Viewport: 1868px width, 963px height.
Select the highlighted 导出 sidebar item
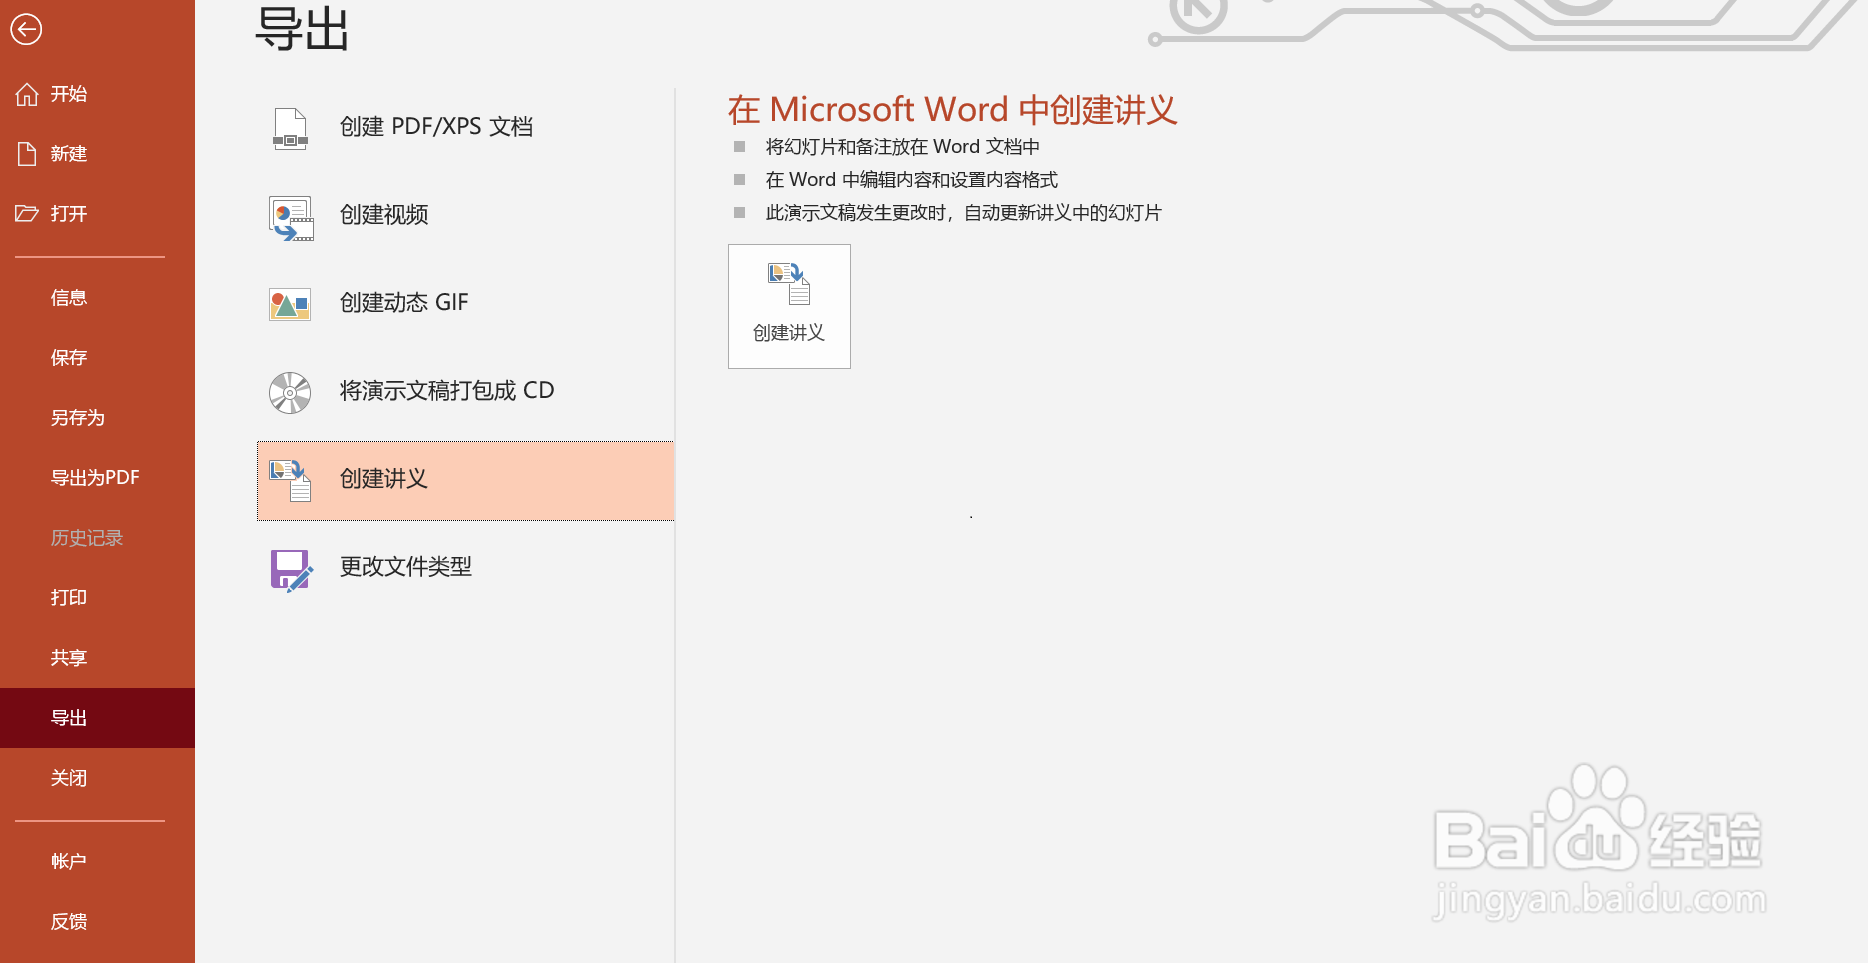point(97,718)
